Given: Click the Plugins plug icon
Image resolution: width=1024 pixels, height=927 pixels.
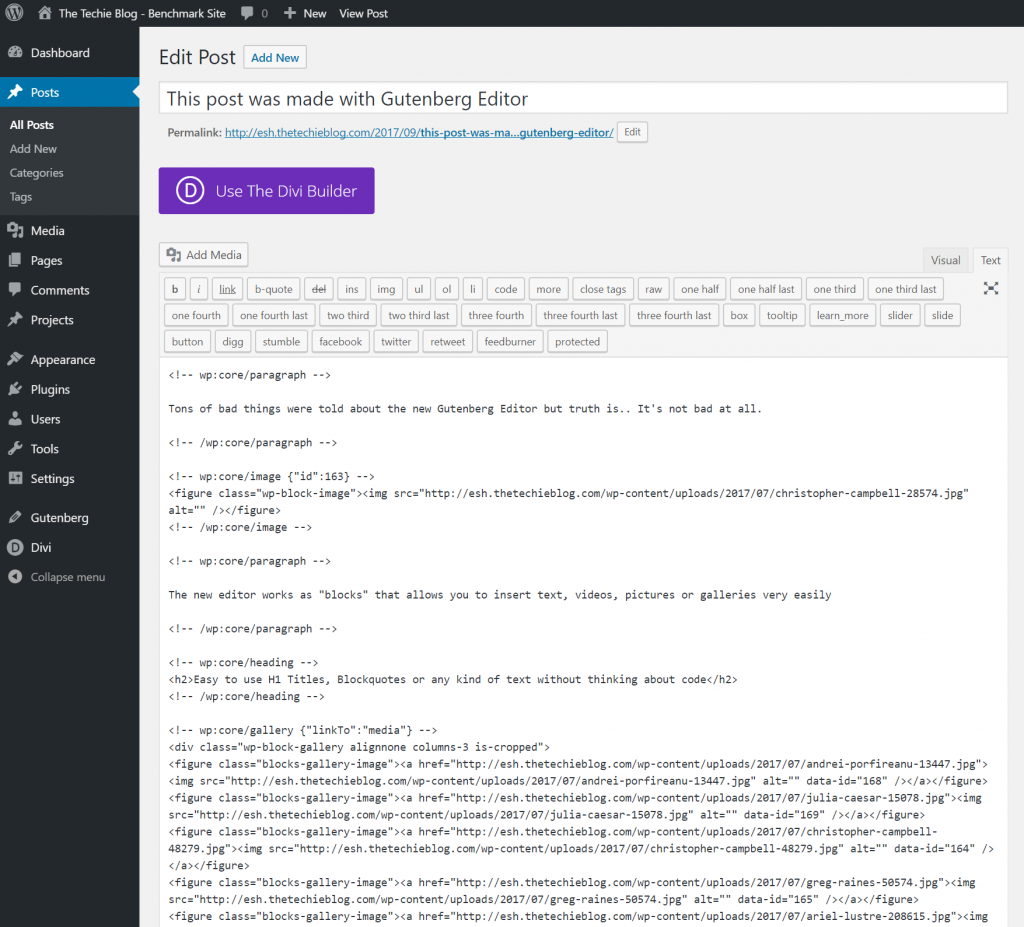Looking at the screenshot, I should 15,389.
